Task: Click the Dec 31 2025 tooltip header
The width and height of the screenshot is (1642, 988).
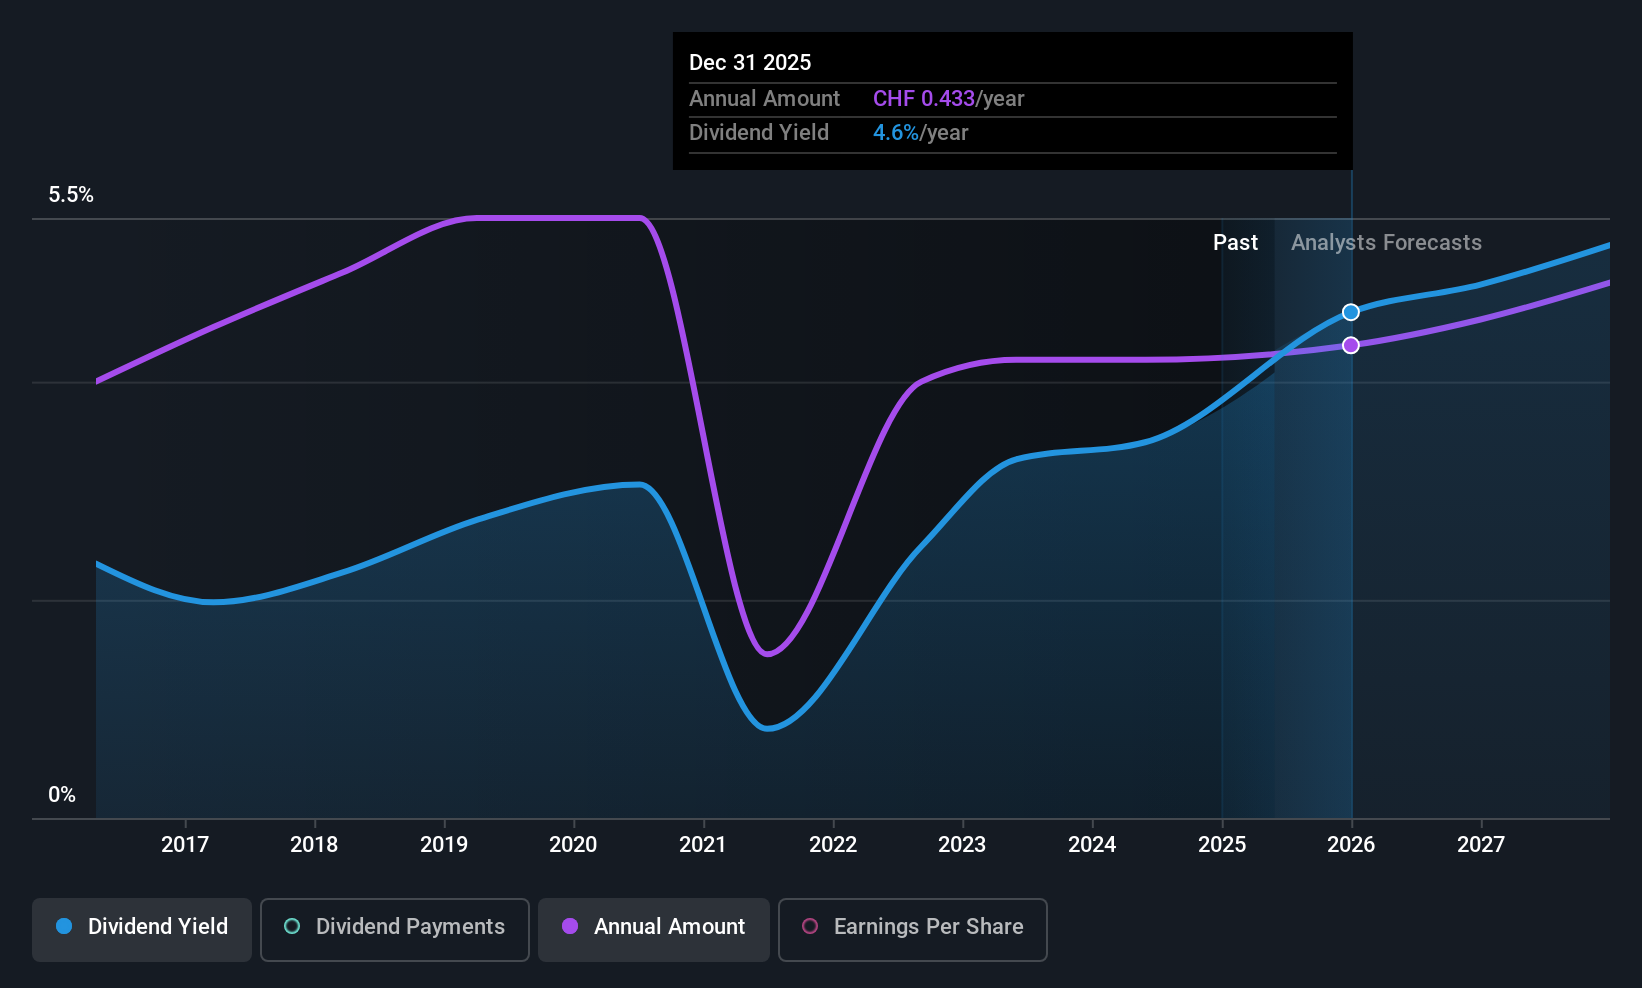Action: (750, 62)
